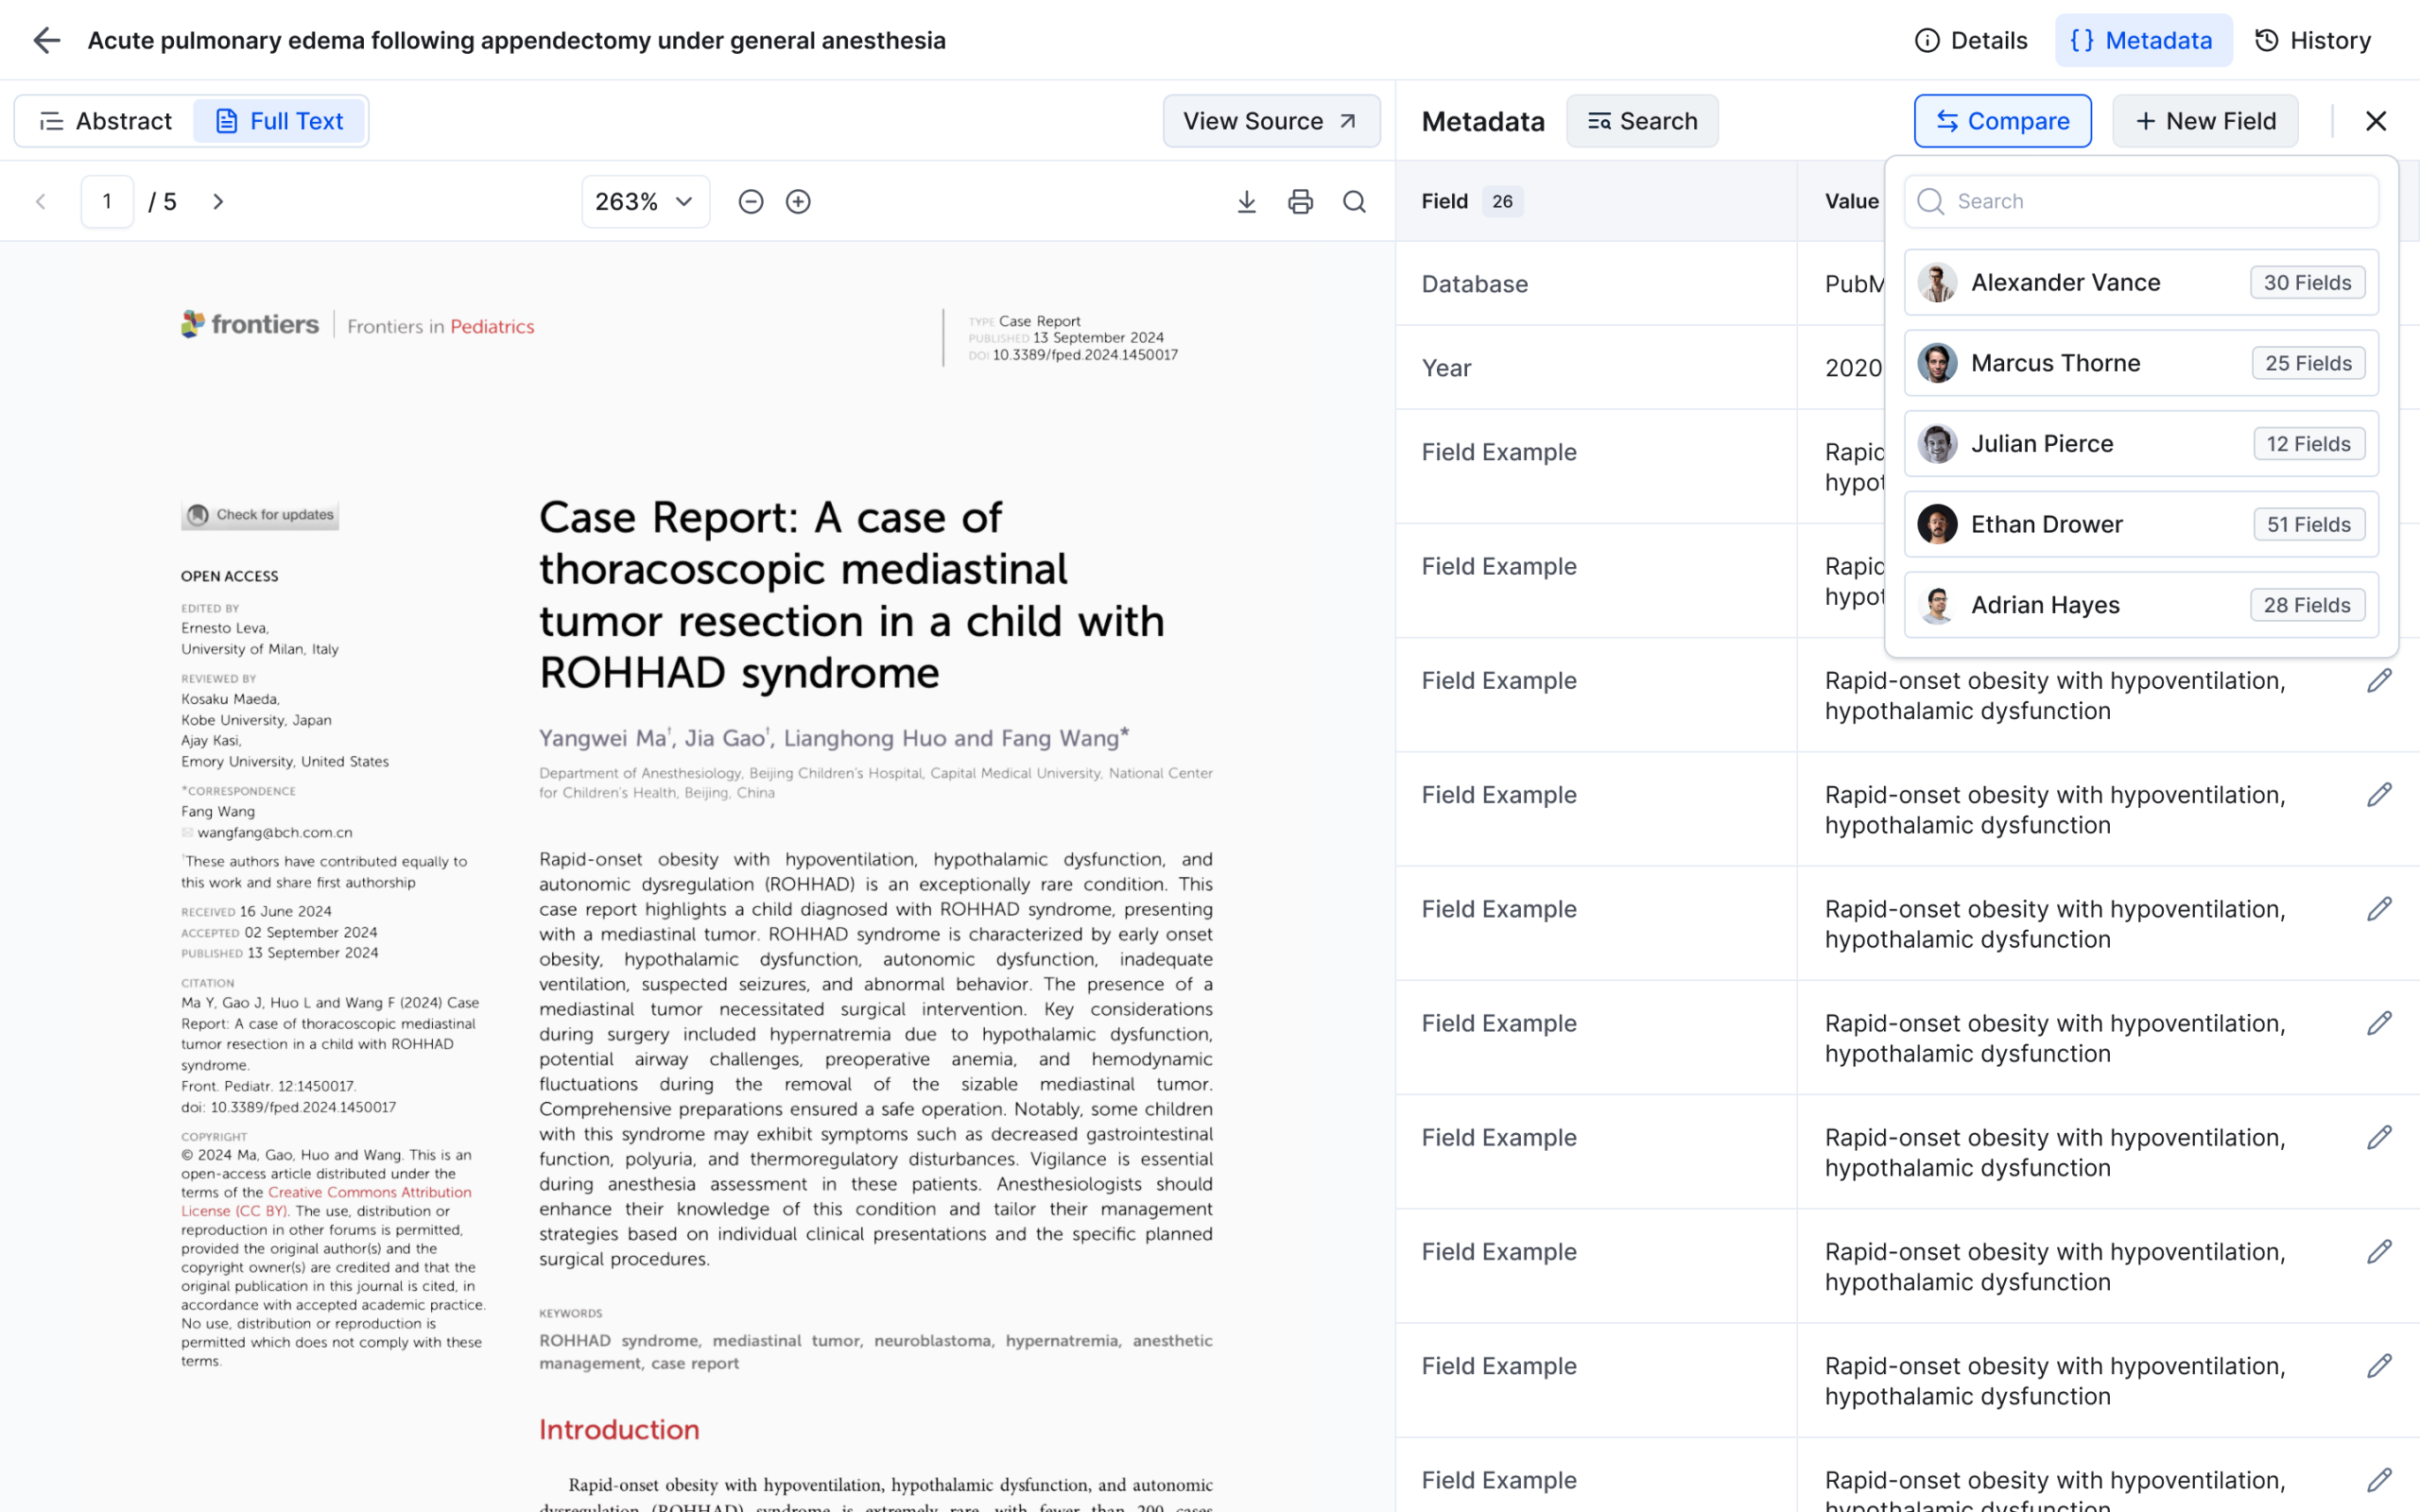
Task: Click the compare Search input field
Action: pos(2141,201)
